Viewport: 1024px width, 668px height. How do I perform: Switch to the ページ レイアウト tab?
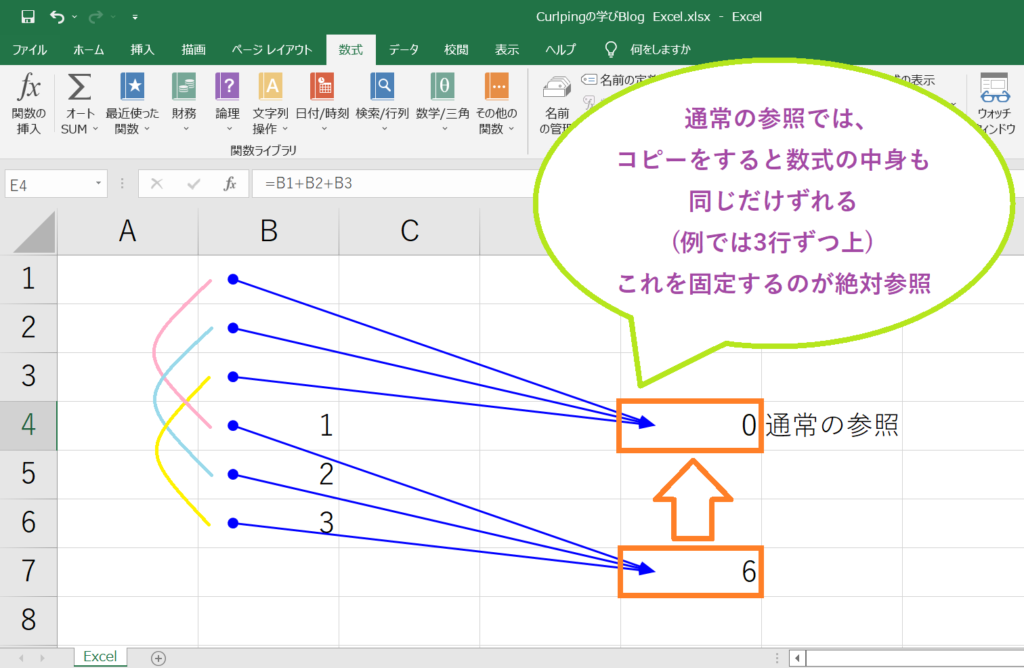(x=272, y=50)
